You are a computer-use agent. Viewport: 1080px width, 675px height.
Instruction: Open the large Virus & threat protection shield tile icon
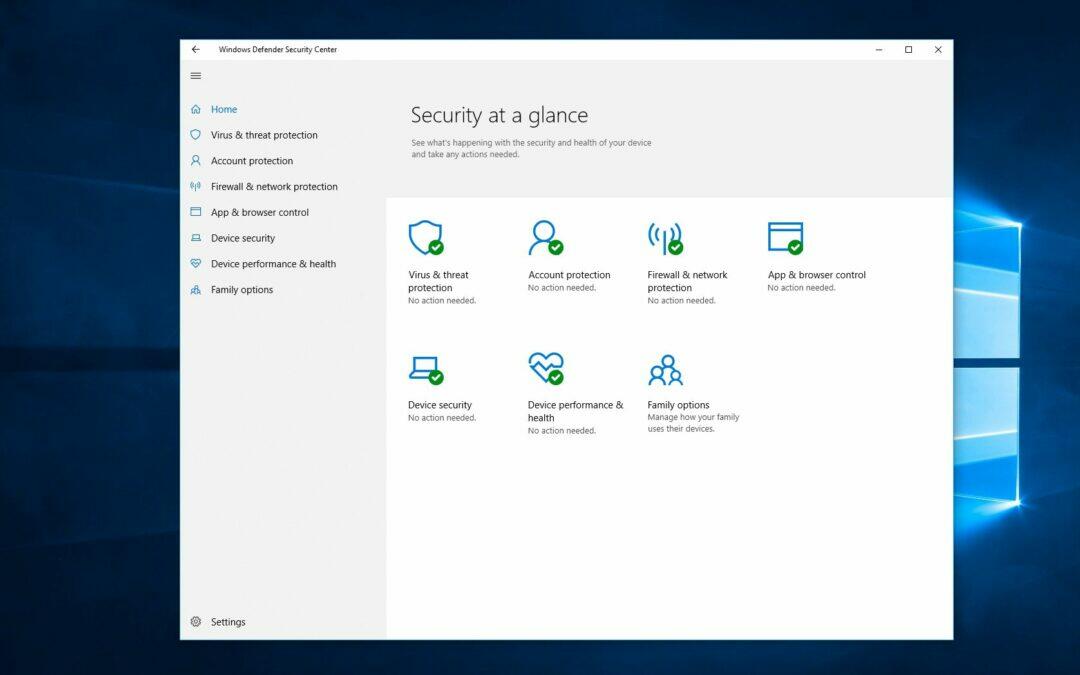click(426, 238)
